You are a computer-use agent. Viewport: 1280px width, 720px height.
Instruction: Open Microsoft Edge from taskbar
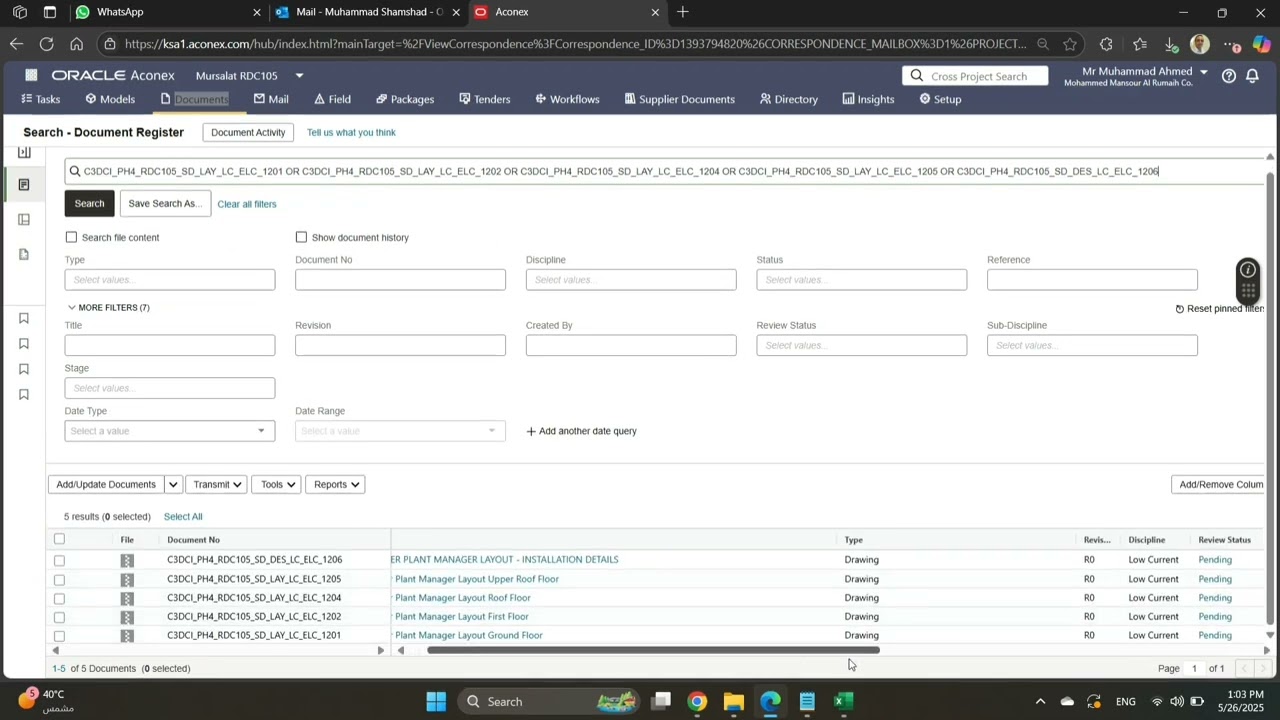tap(770, 701)
